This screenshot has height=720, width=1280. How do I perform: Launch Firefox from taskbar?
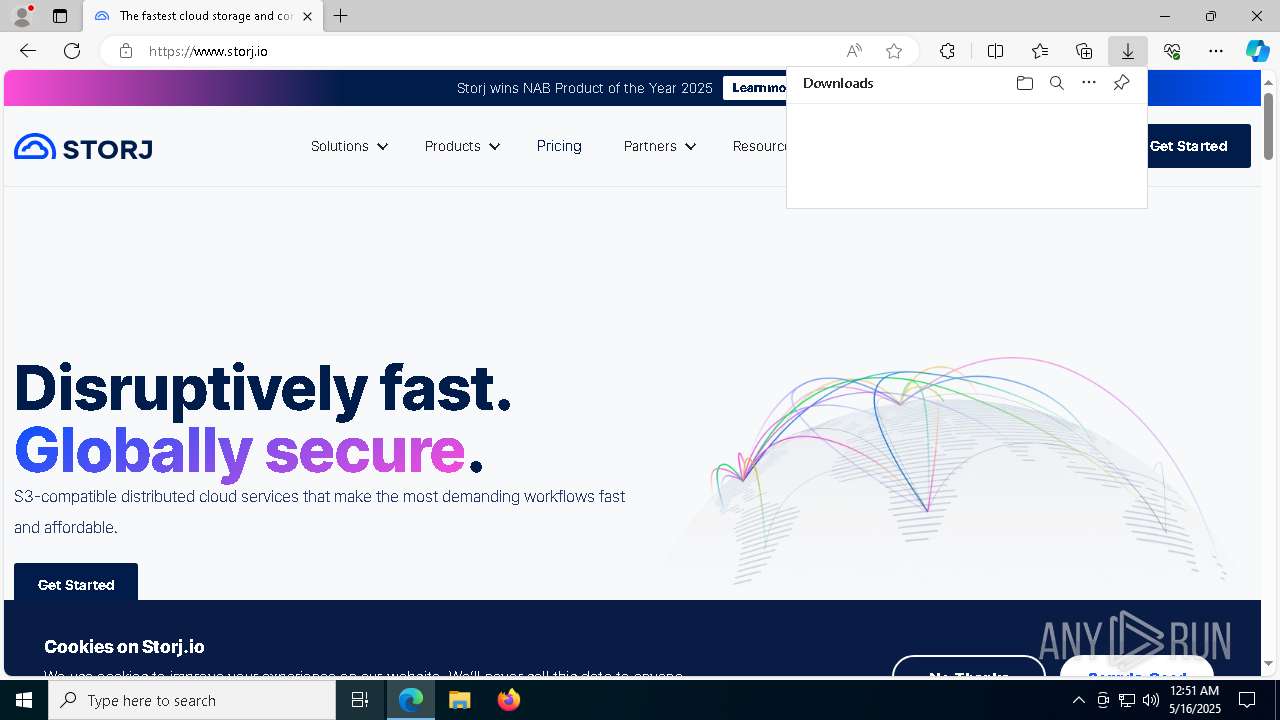pyautogui.click(x=509, y=700)
